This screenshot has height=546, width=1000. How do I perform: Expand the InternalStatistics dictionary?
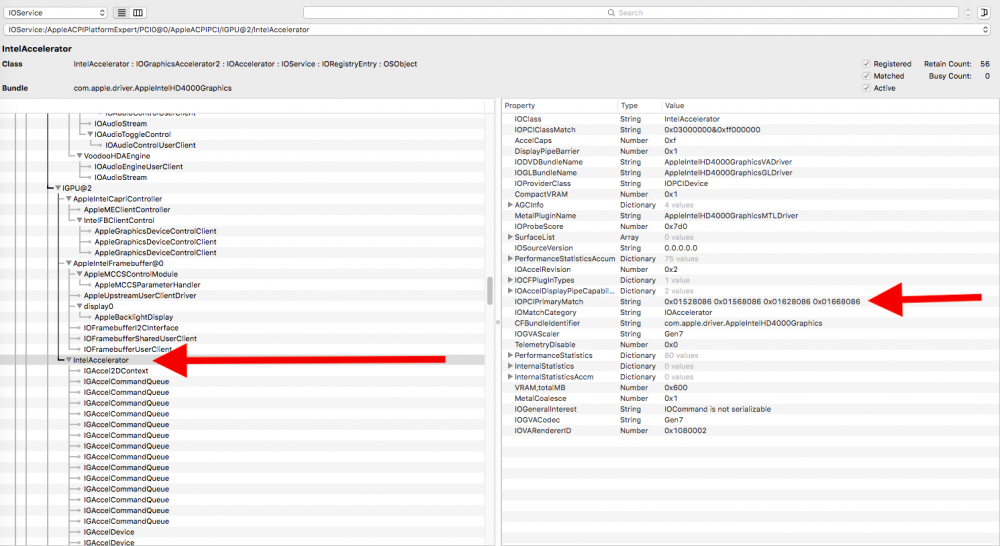[510, 366]
